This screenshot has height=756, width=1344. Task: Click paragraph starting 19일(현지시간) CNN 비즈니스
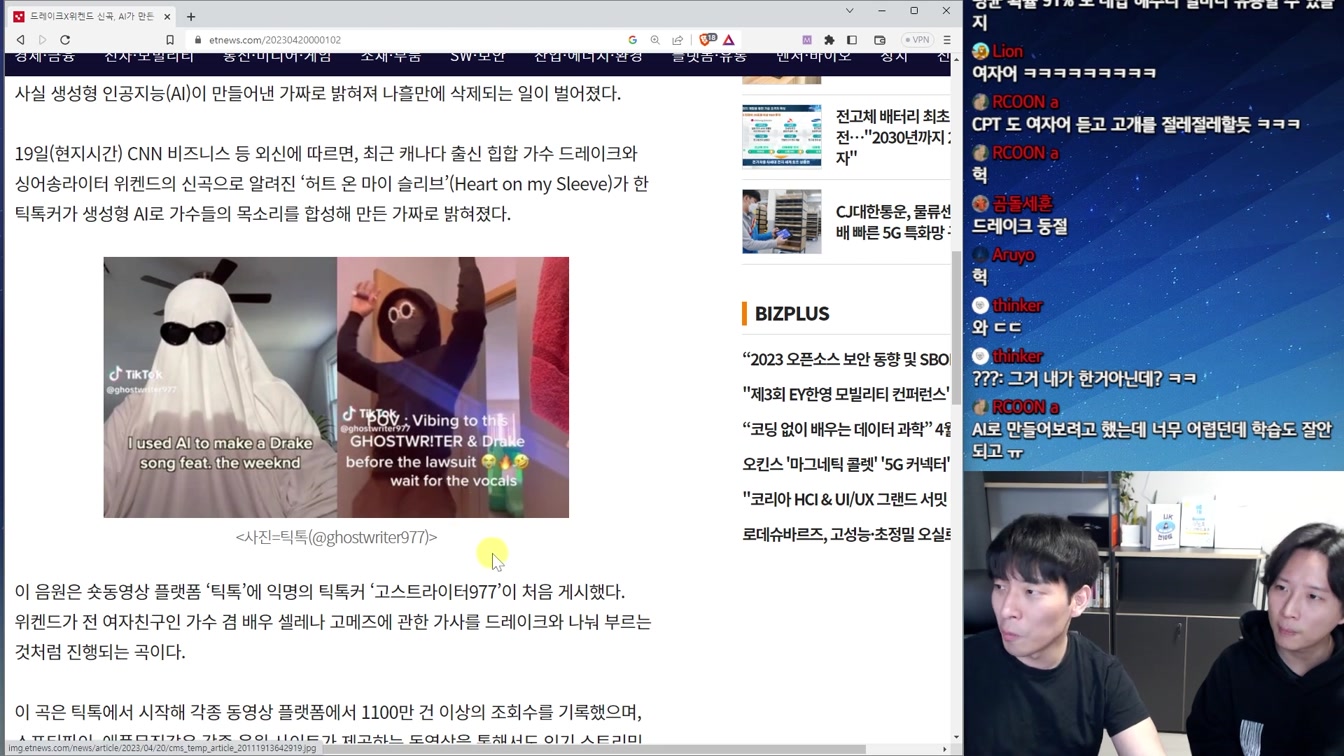[331, 184]
